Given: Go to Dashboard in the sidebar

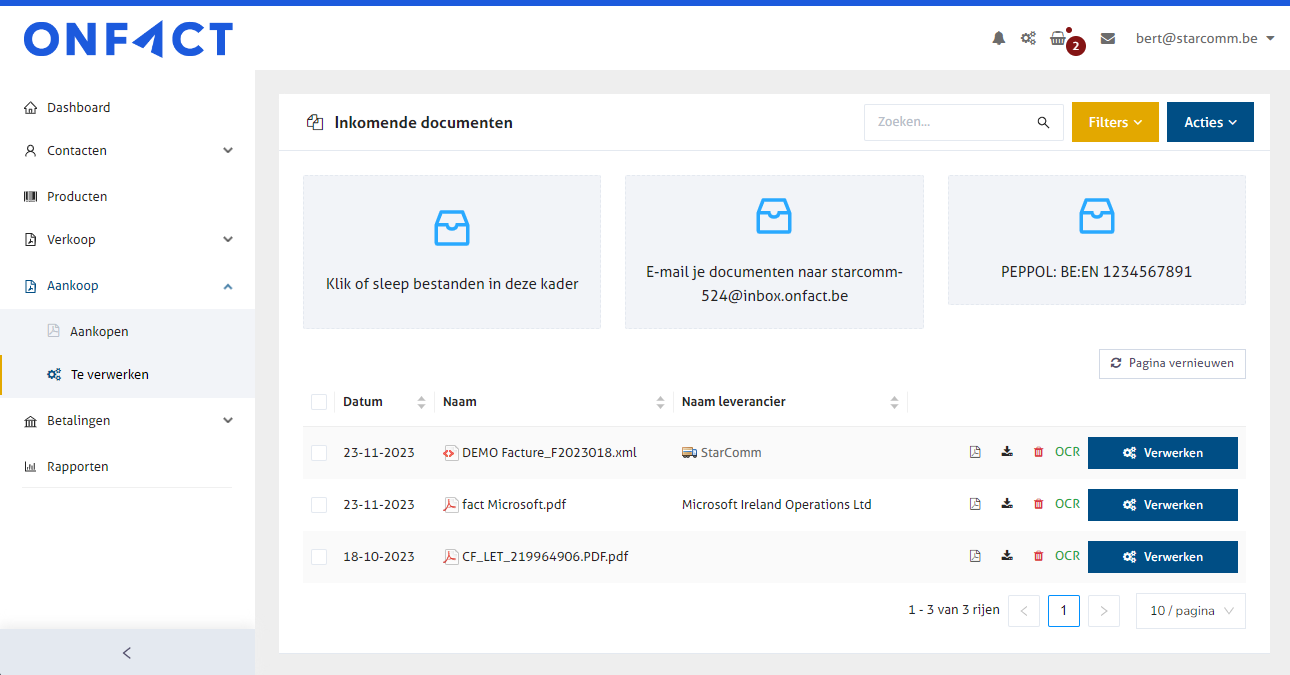Looking at the screenshot, I should (78, 107).
